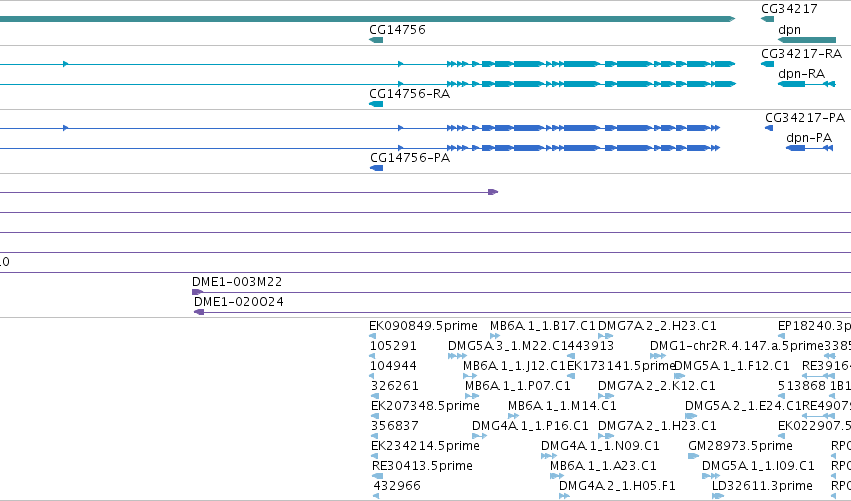Image resolution: width=851 pixels, height=501 pixels.
Task: Select the long teal gene bar
Action: point(367,19)
